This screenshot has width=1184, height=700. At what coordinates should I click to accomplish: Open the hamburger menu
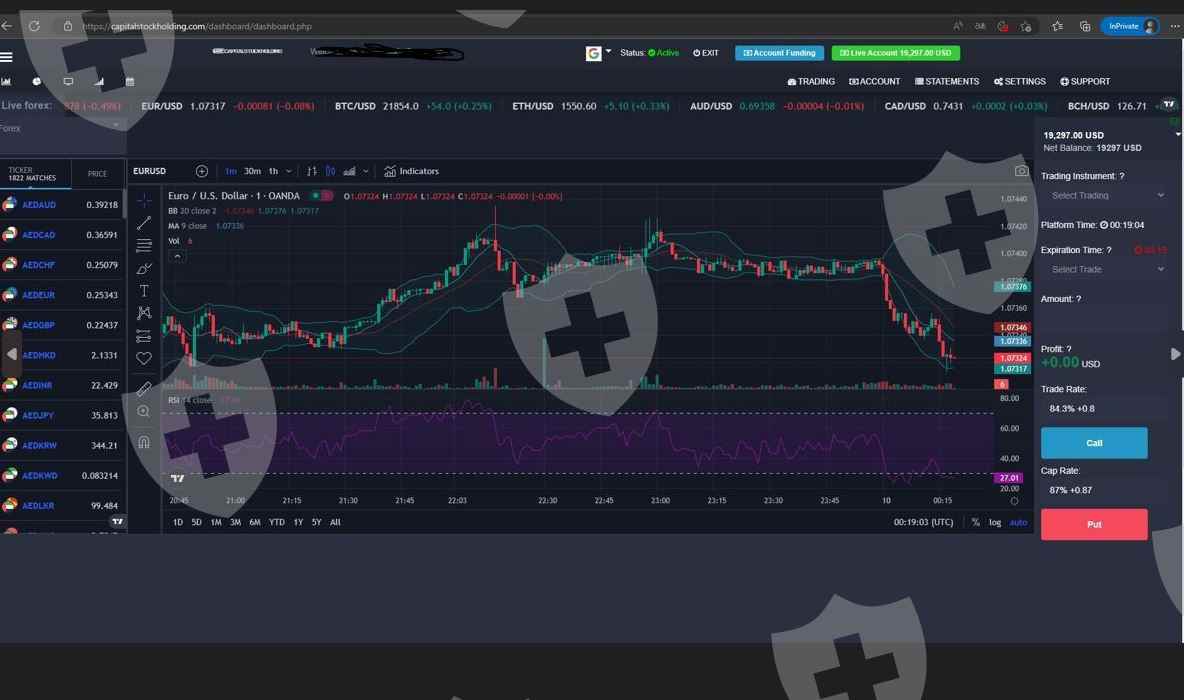click(7, 57)
